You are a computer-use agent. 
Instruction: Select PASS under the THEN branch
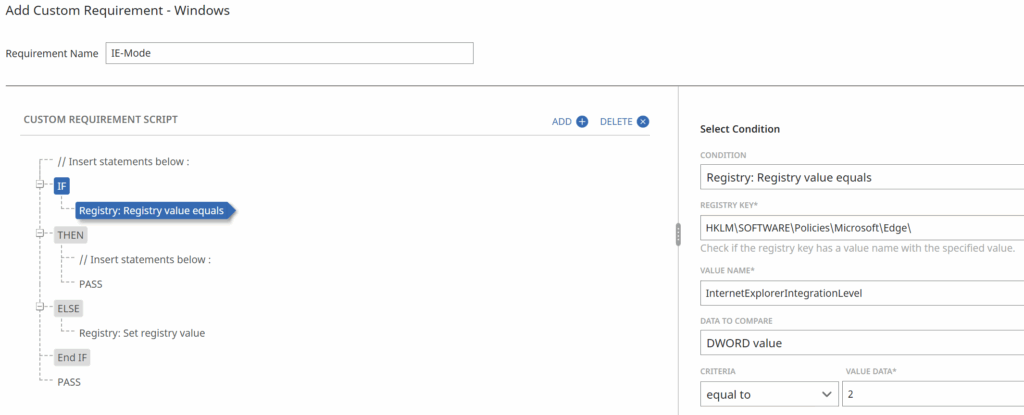tap(91, 284)
